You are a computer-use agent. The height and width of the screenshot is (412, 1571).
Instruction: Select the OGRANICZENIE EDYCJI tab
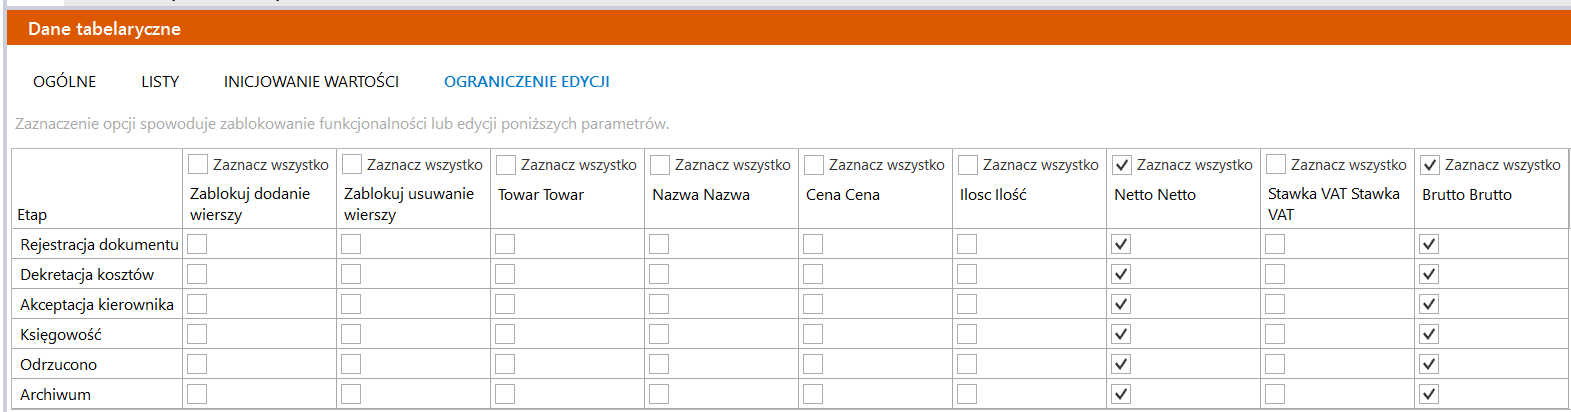(527, 82)
